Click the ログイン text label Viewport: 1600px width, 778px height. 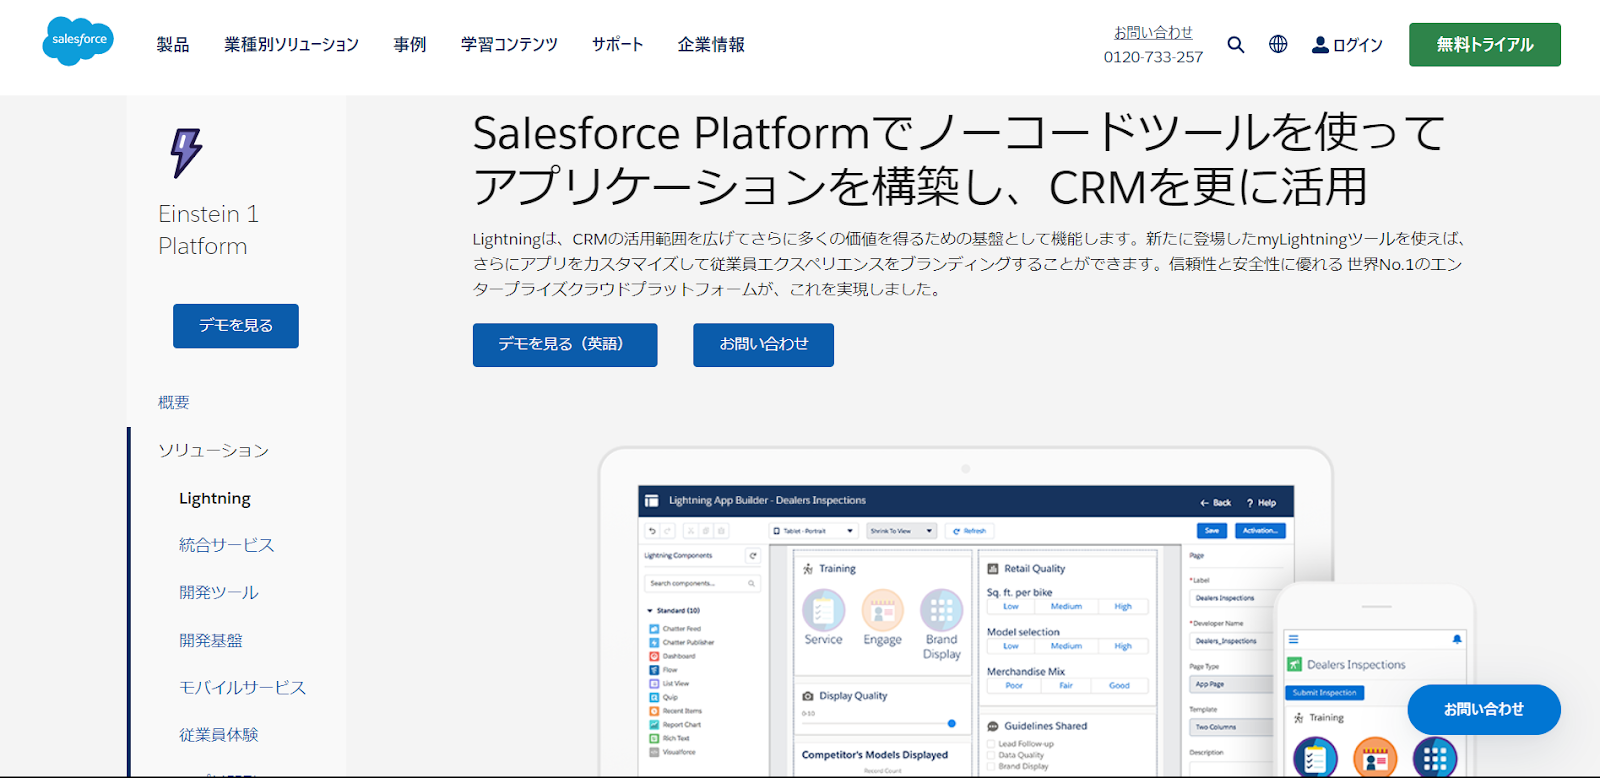[x=1358, y=45]
